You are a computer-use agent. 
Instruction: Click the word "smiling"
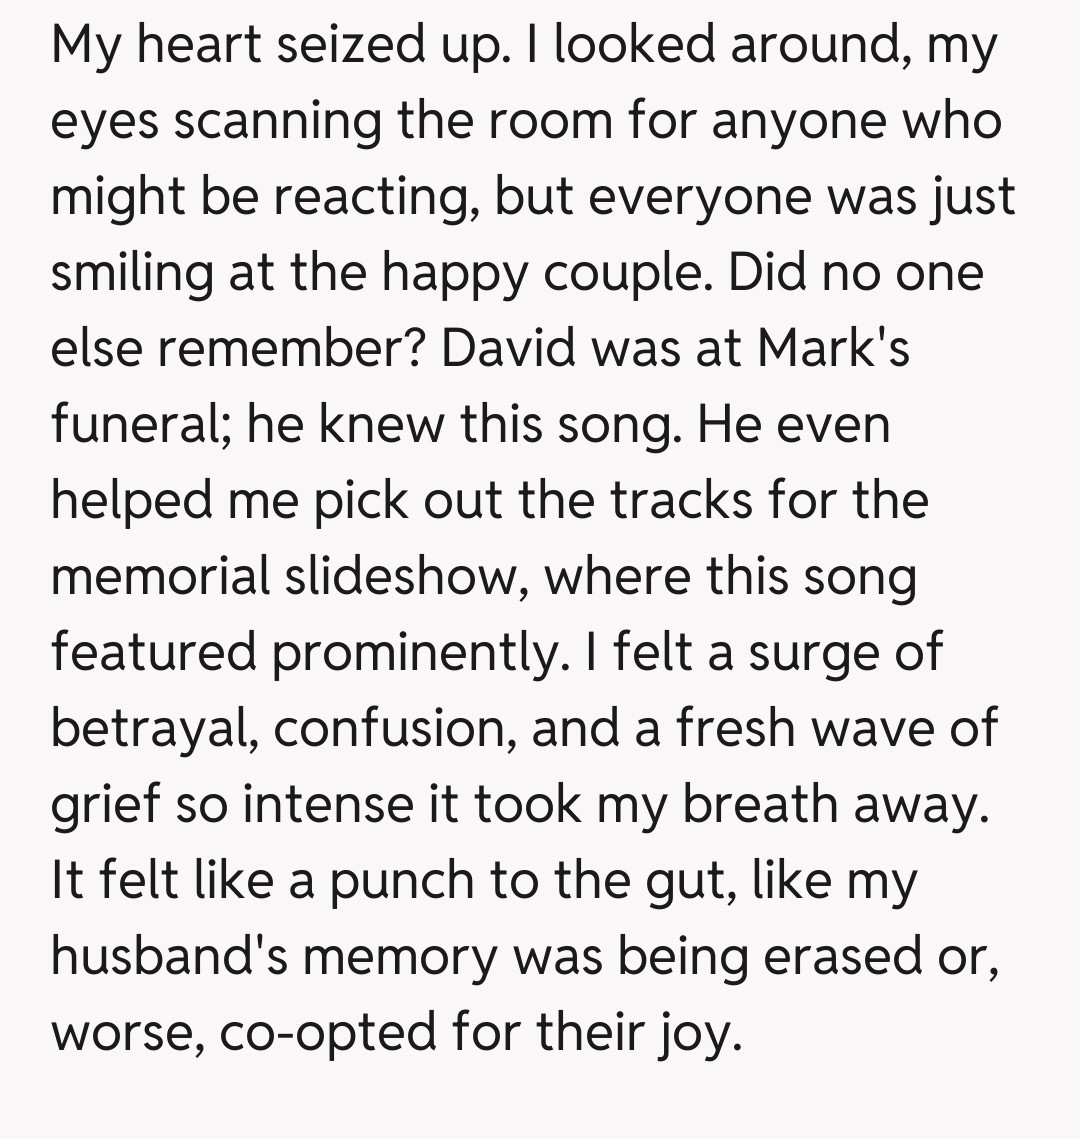pos(129,274)
